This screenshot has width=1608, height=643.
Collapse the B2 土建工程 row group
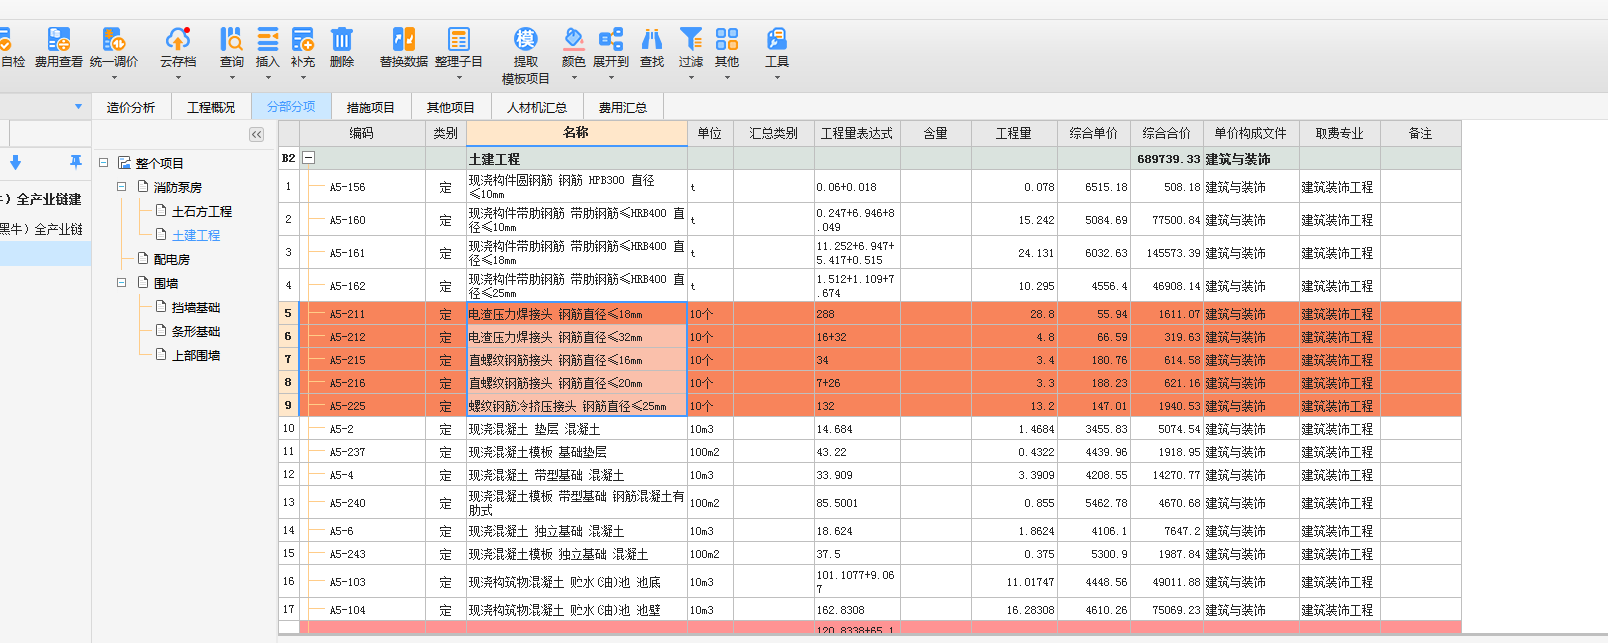pos(309,158)
